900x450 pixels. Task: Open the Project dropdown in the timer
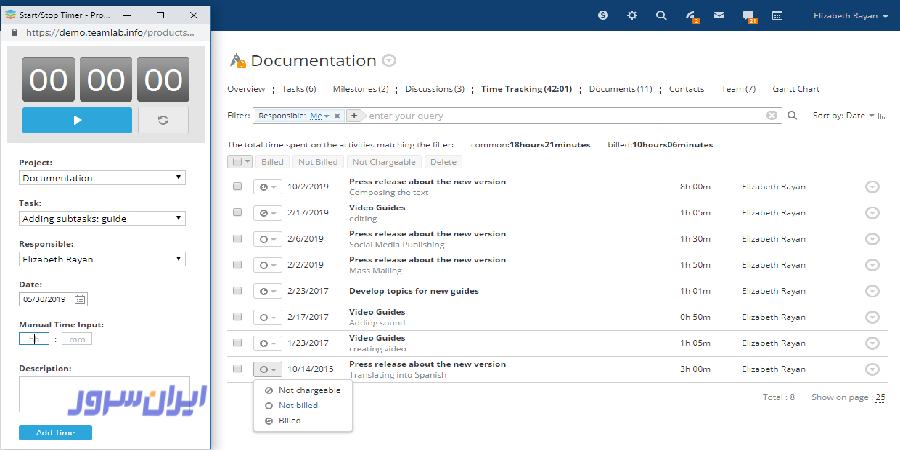[102, 178]
